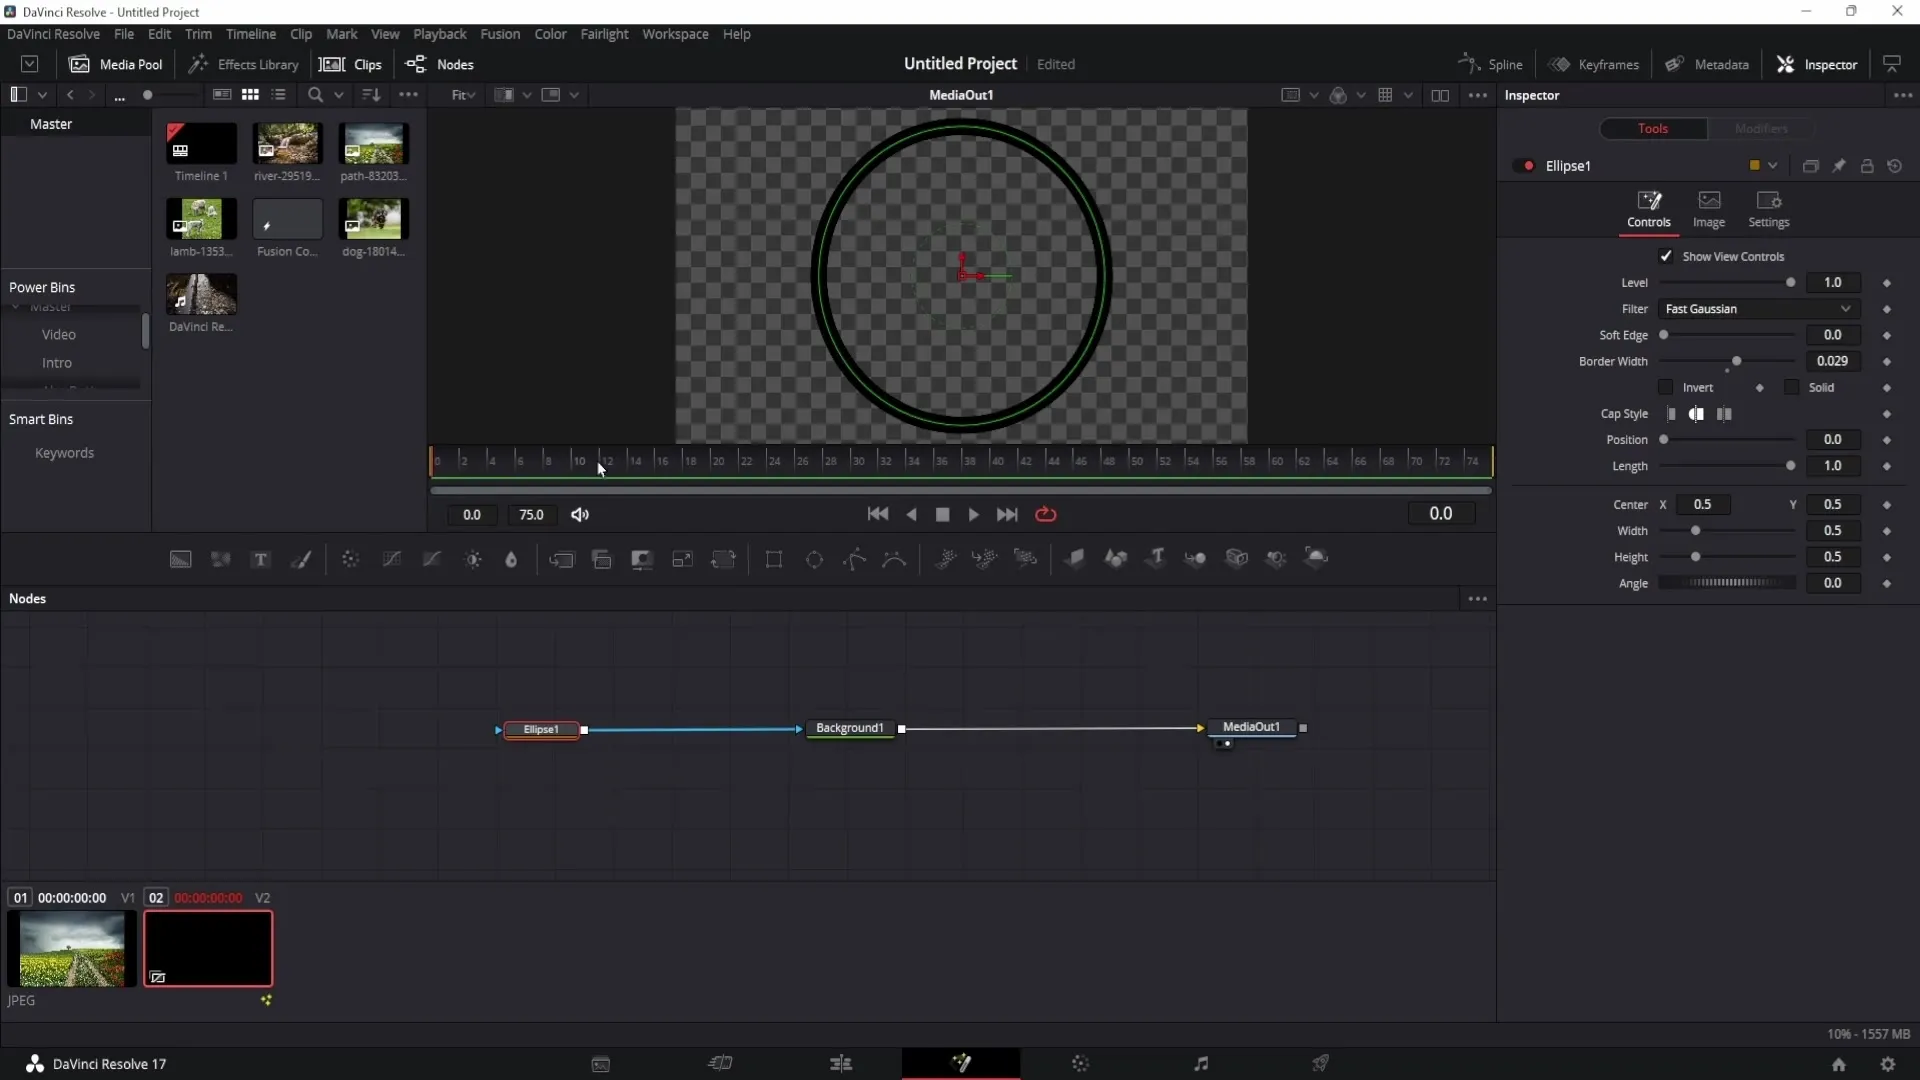The height and width of the screenshot is (1080, 1920).
Task: Click the Spline editor icon
Action: tap(1466, 63)
